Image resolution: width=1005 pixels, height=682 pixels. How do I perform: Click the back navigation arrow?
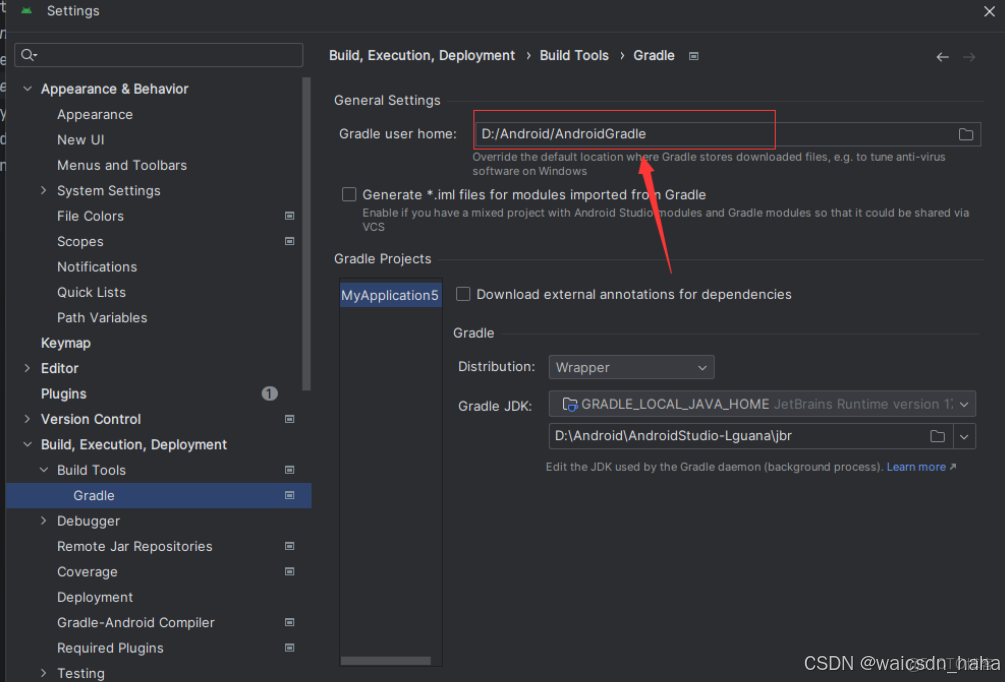(x=941, y=57)
